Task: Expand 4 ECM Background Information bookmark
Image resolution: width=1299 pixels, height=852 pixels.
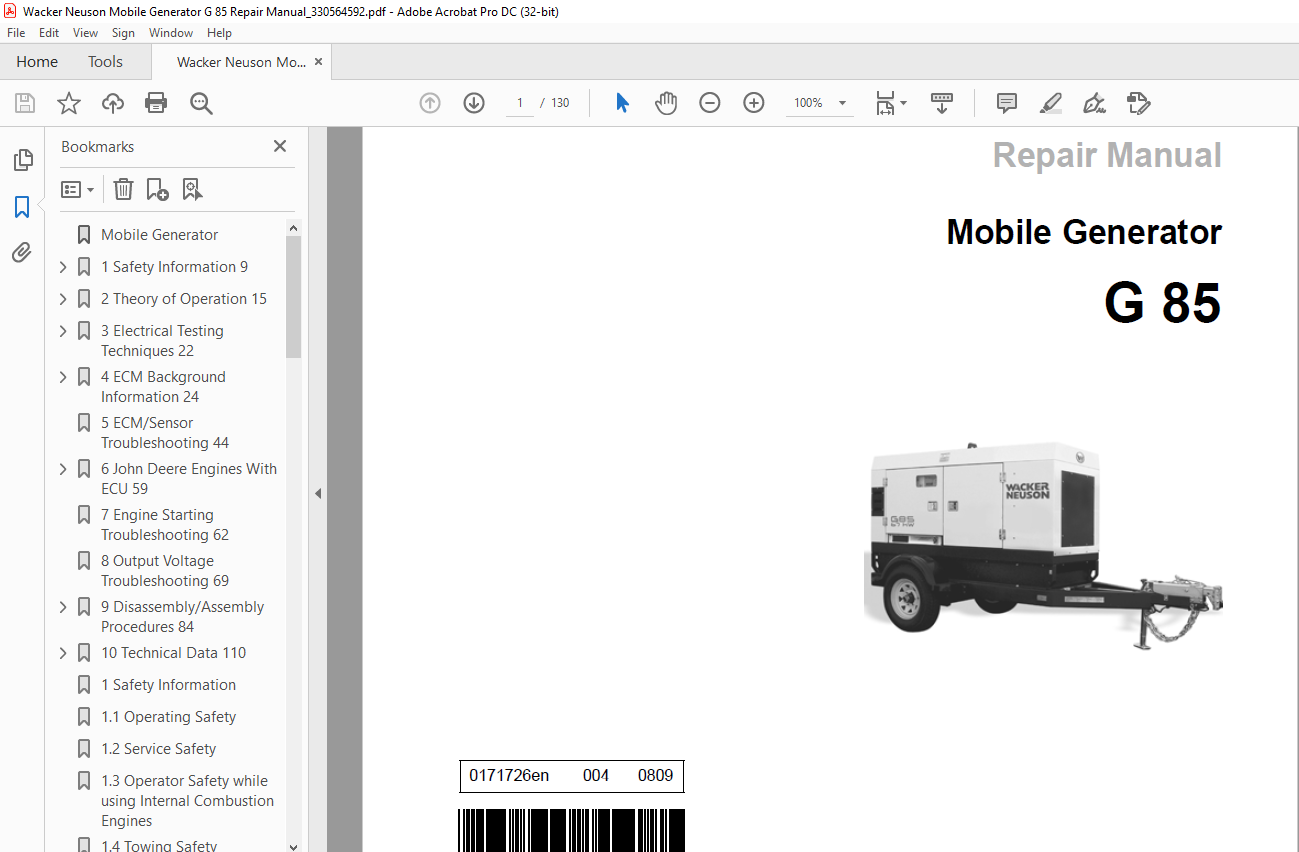Action: 63,377
